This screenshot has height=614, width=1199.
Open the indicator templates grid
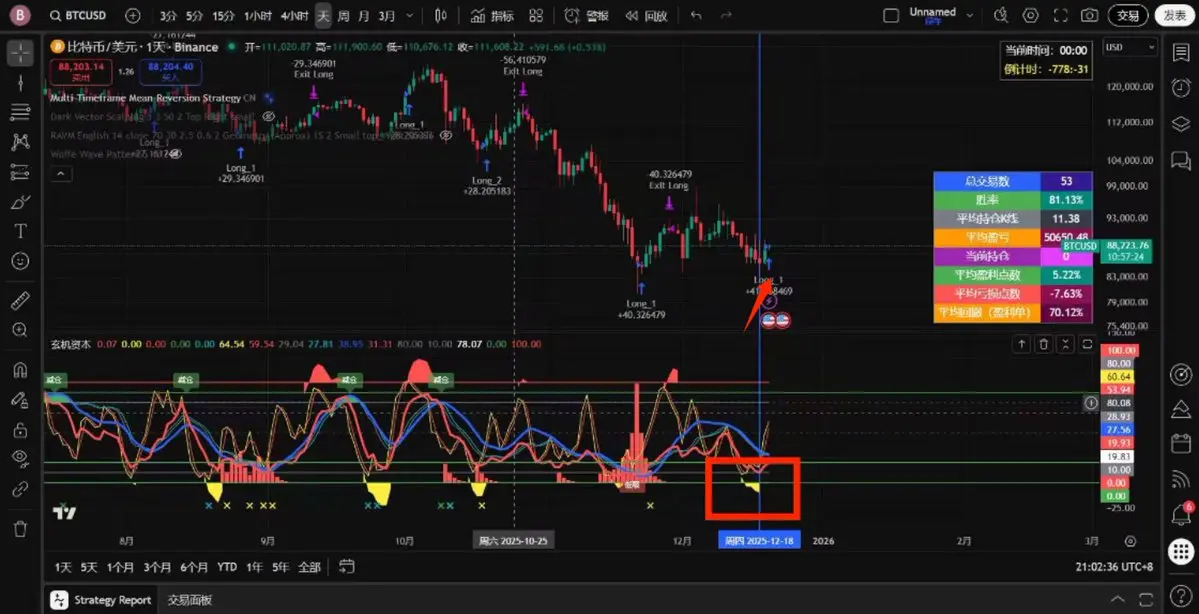pyautogui.click(x=536, y=15)
